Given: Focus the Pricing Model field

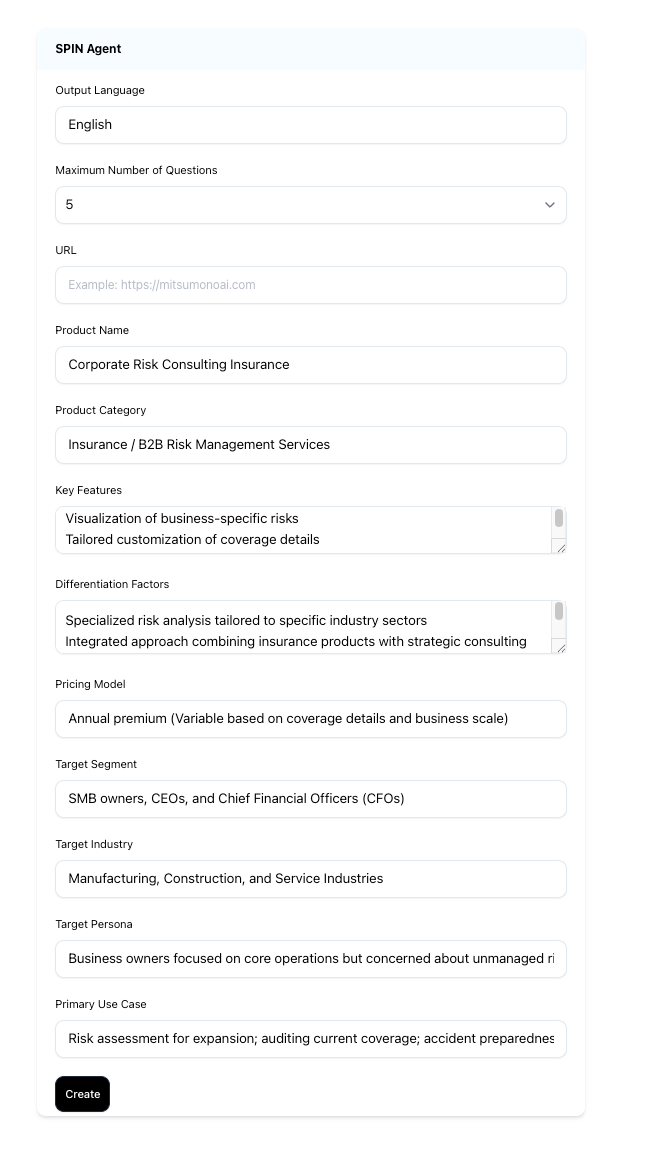Looking at the screenshot, I should click(310, 719).
